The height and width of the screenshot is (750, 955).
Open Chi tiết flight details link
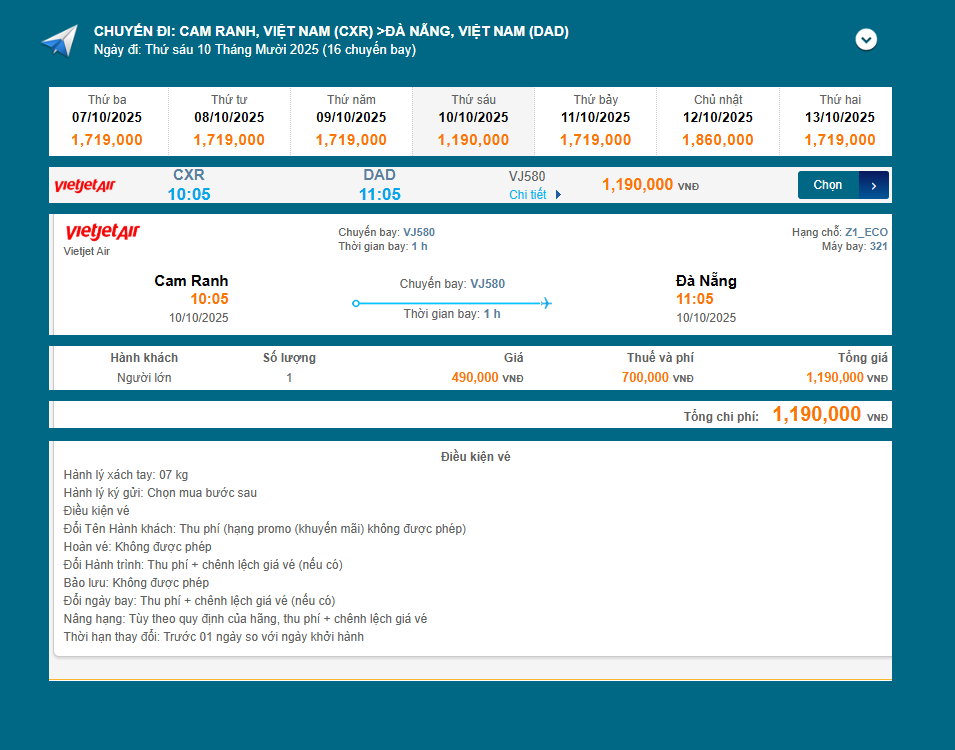pyautogui.click(x=527, y=195)
